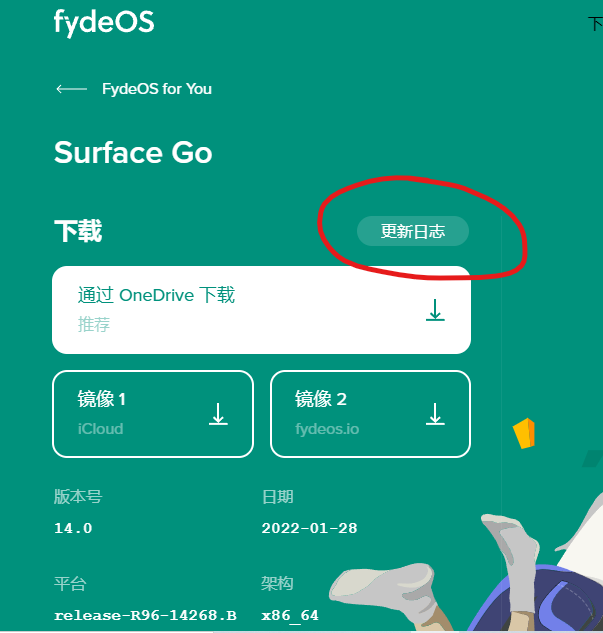
Task: Click the fydeos.io mirror label
Action: 327,429
